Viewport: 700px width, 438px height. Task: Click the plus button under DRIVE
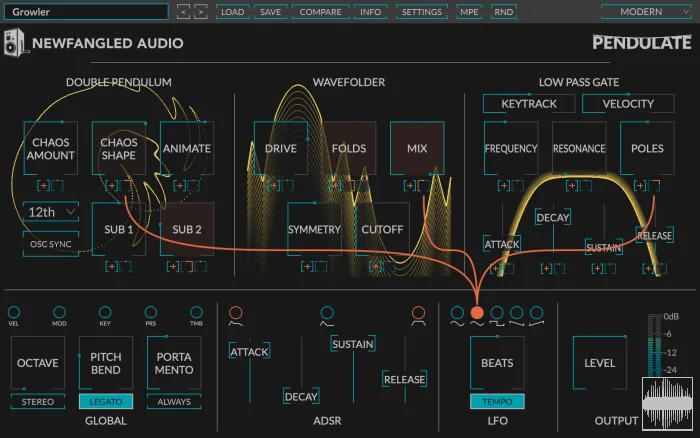[273, 185]
